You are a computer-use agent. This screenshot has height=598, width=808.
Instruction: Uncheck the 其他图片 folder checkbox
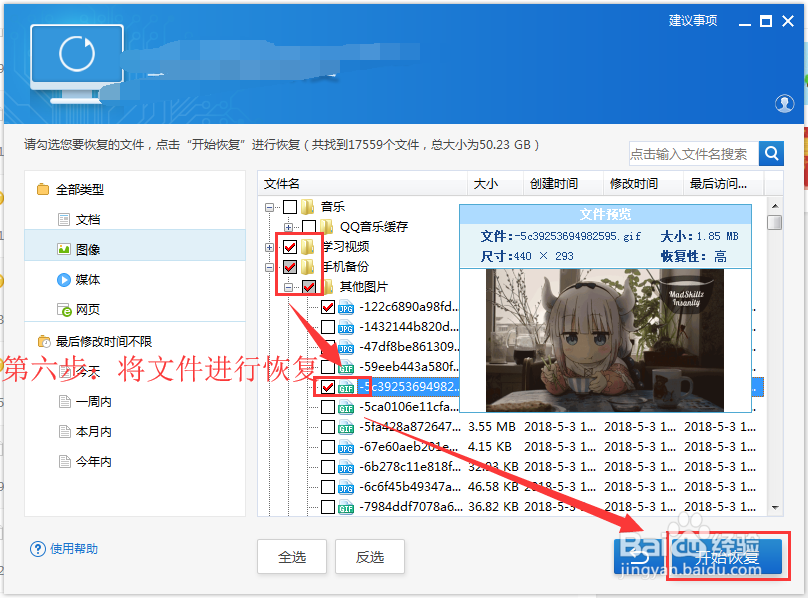pyautogui.click(x=309, y=287)
